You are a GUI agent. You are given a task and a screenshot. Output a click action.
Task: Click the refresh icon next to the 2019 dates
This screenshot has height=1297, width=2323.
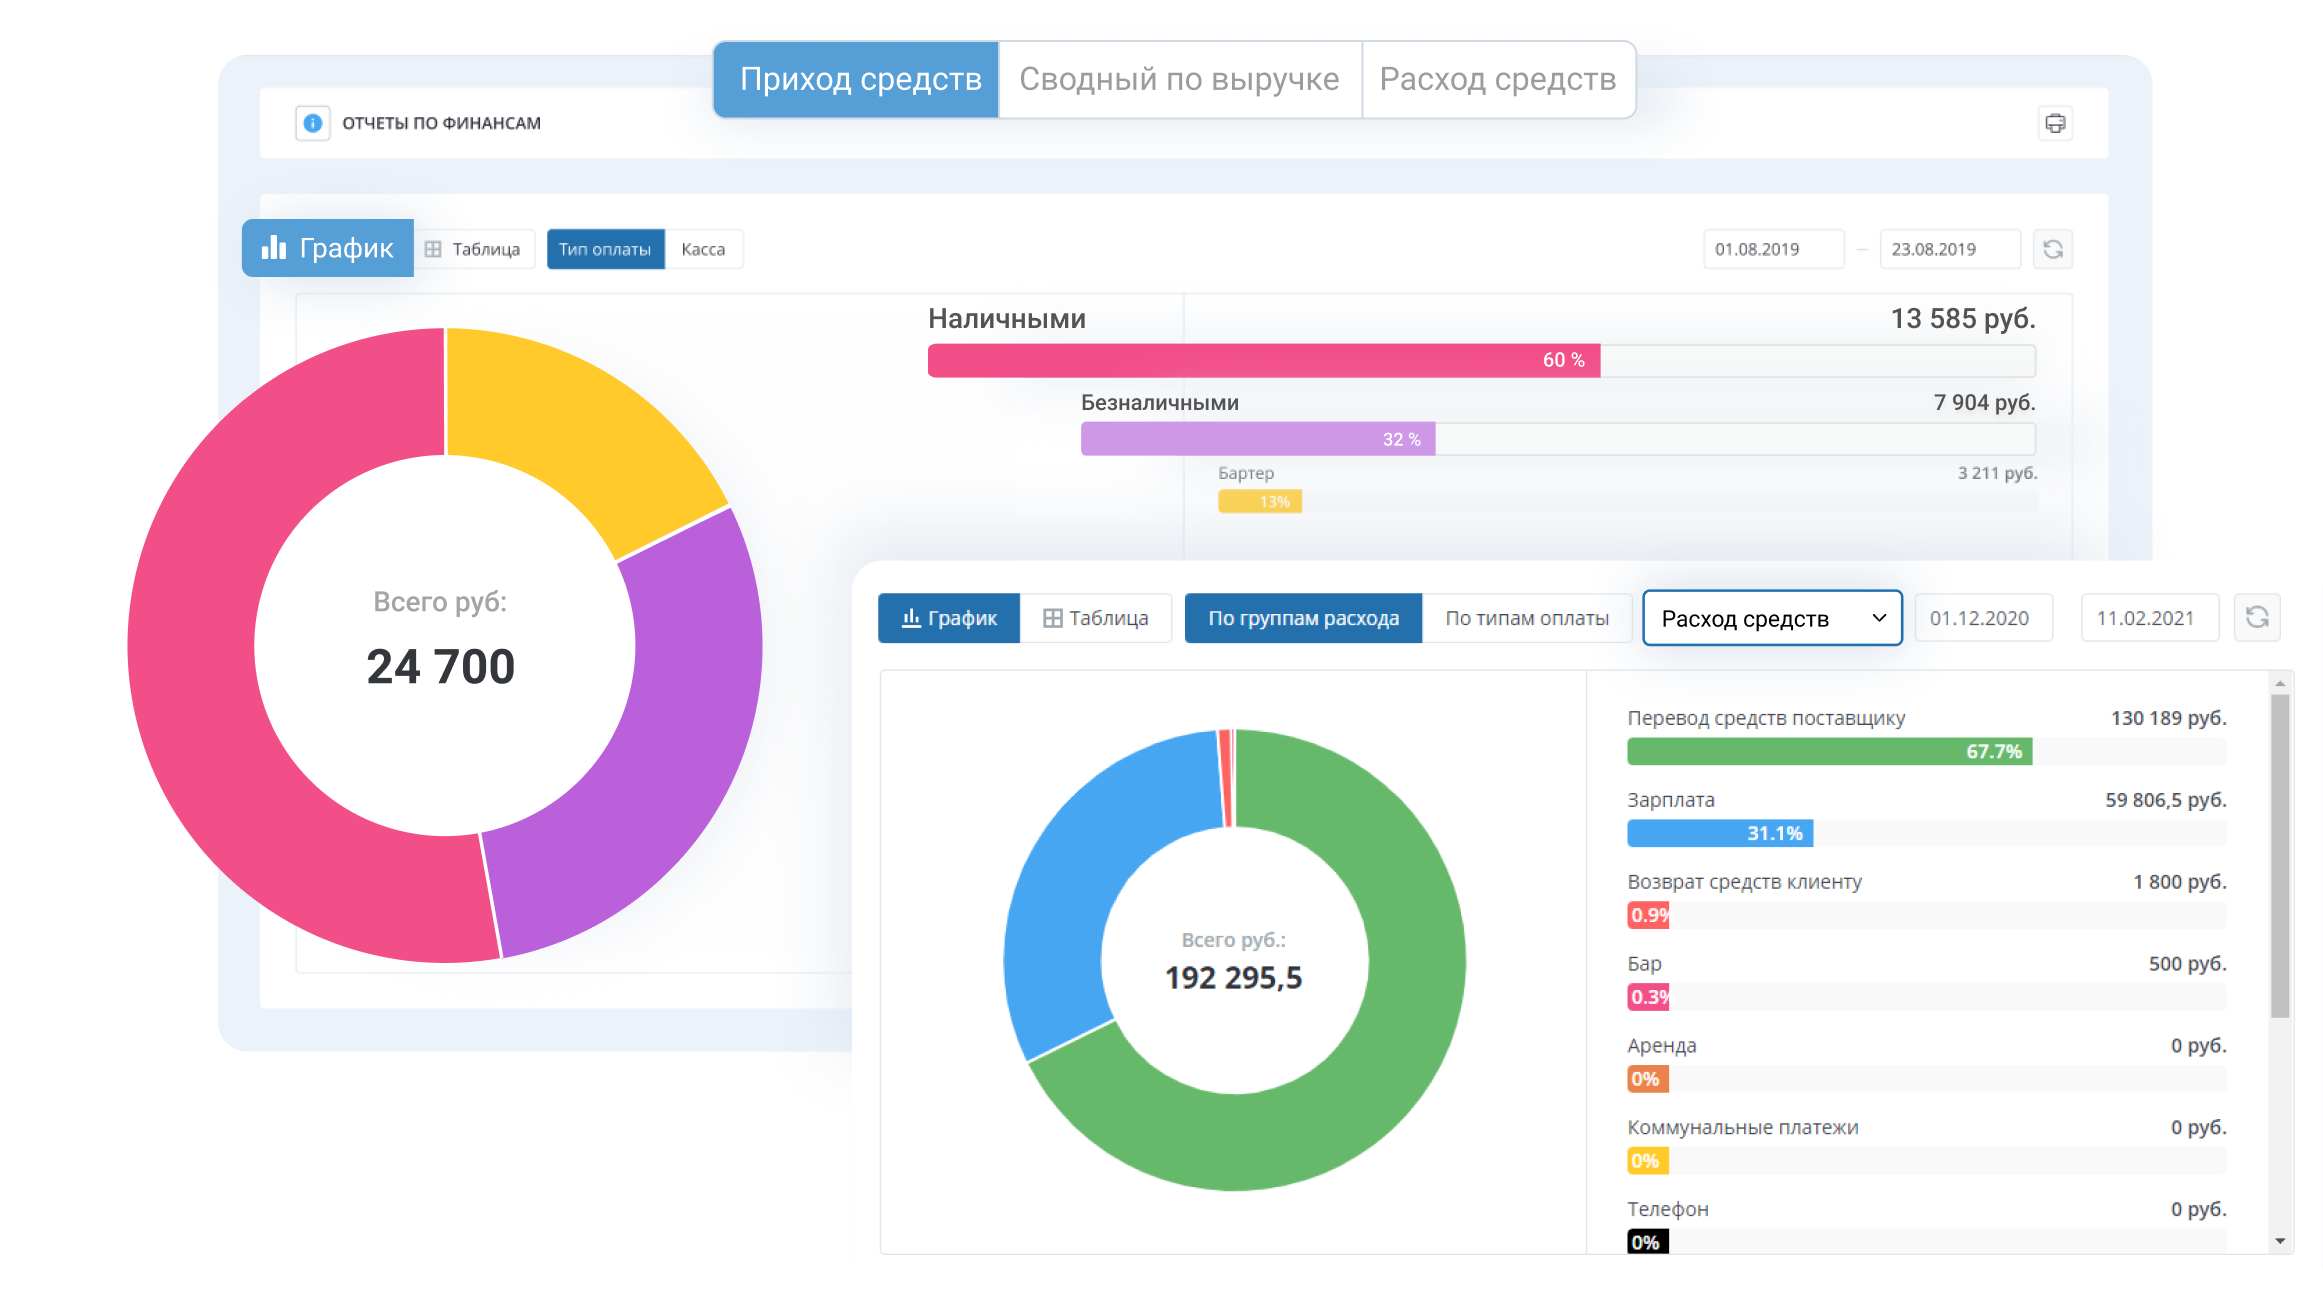click(x=2053, y=248)
